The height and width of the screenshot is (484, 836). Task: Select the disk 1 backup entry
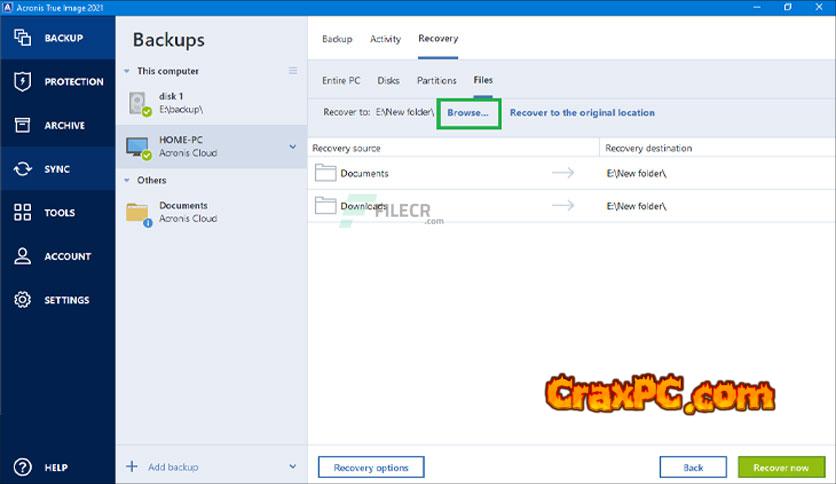tap(180, 102)
